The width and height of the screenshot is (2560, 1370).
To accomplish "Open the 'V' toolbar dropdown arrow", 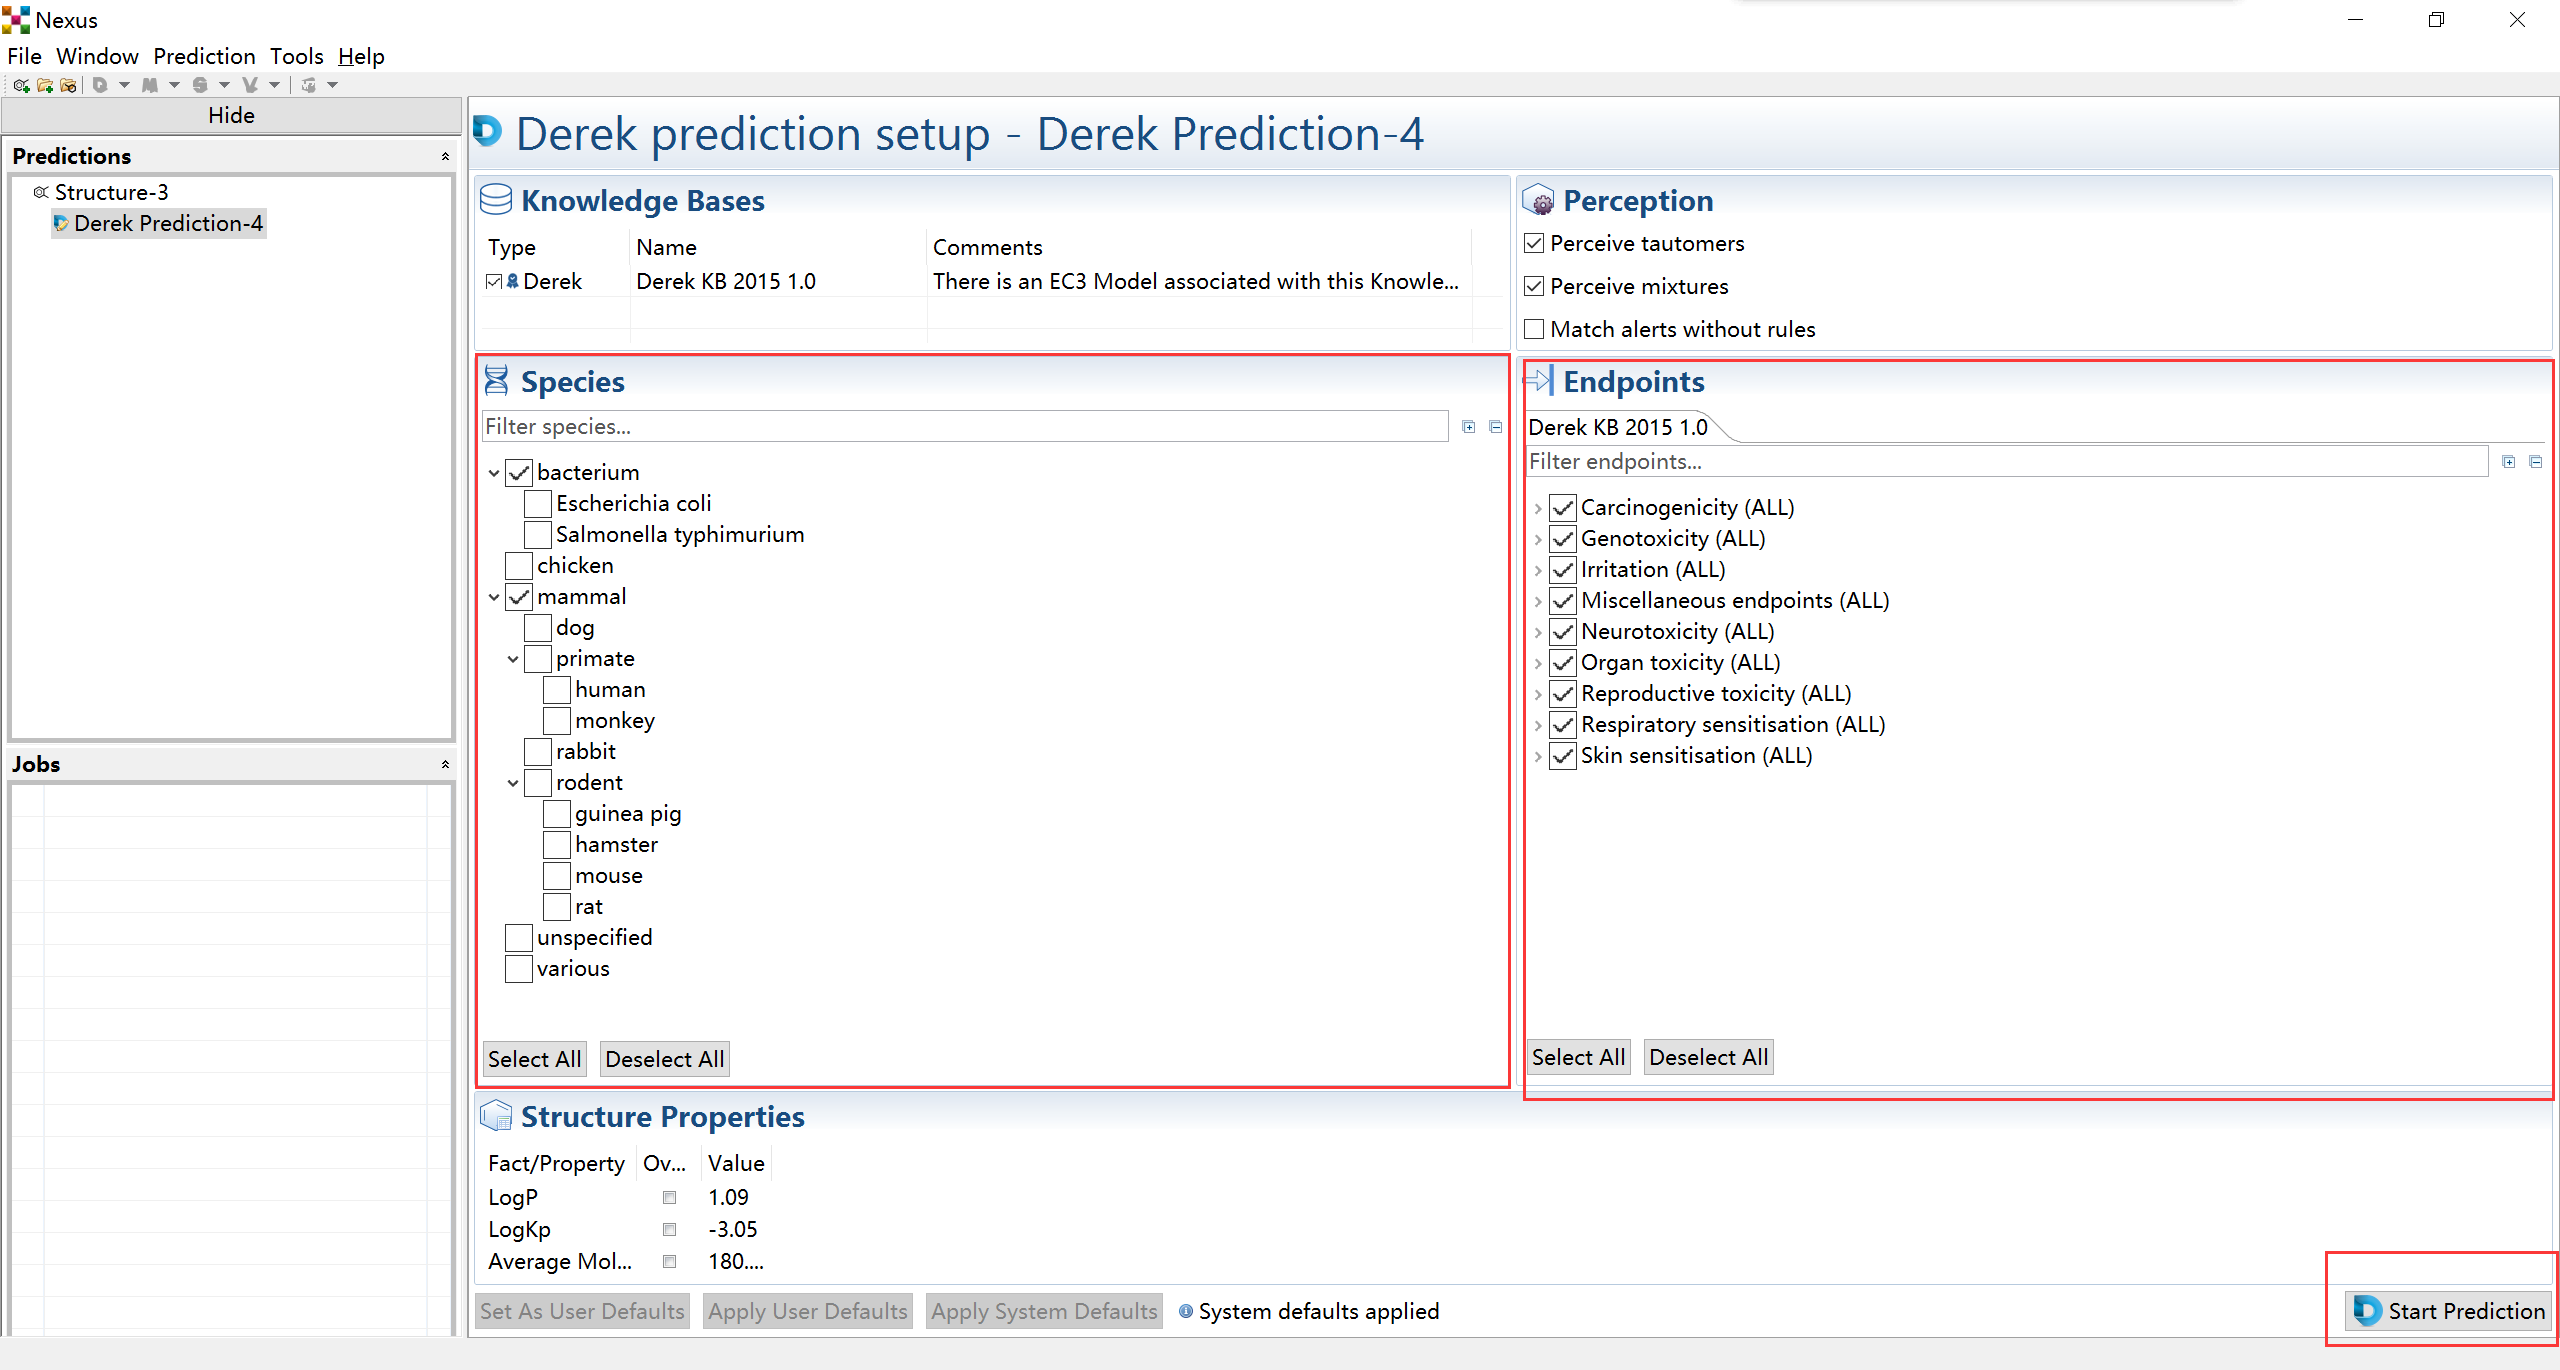I will (274, 85).
